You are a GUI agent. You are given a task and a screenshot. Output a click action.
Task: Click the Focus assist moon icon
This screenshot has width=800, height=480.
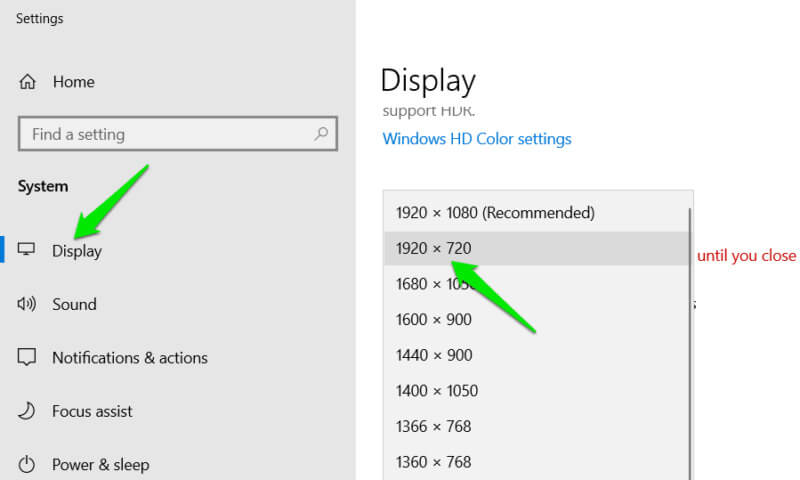pos(27,411)
